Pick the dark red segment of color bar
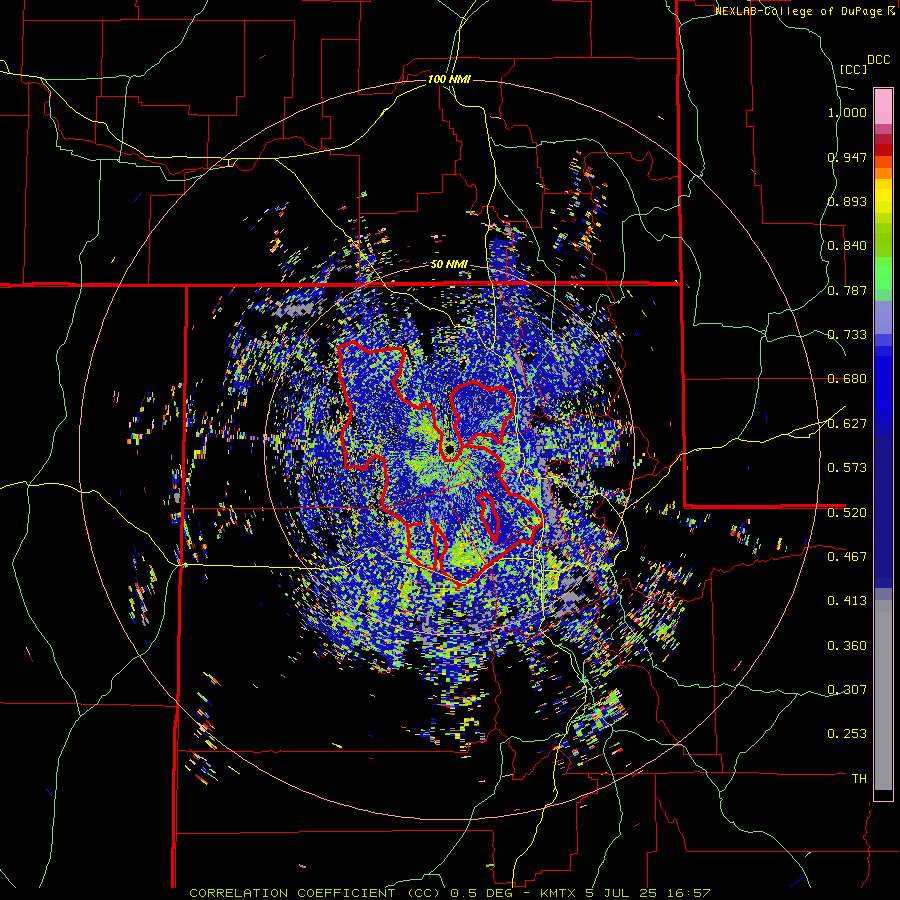 [x=883, y=150]
